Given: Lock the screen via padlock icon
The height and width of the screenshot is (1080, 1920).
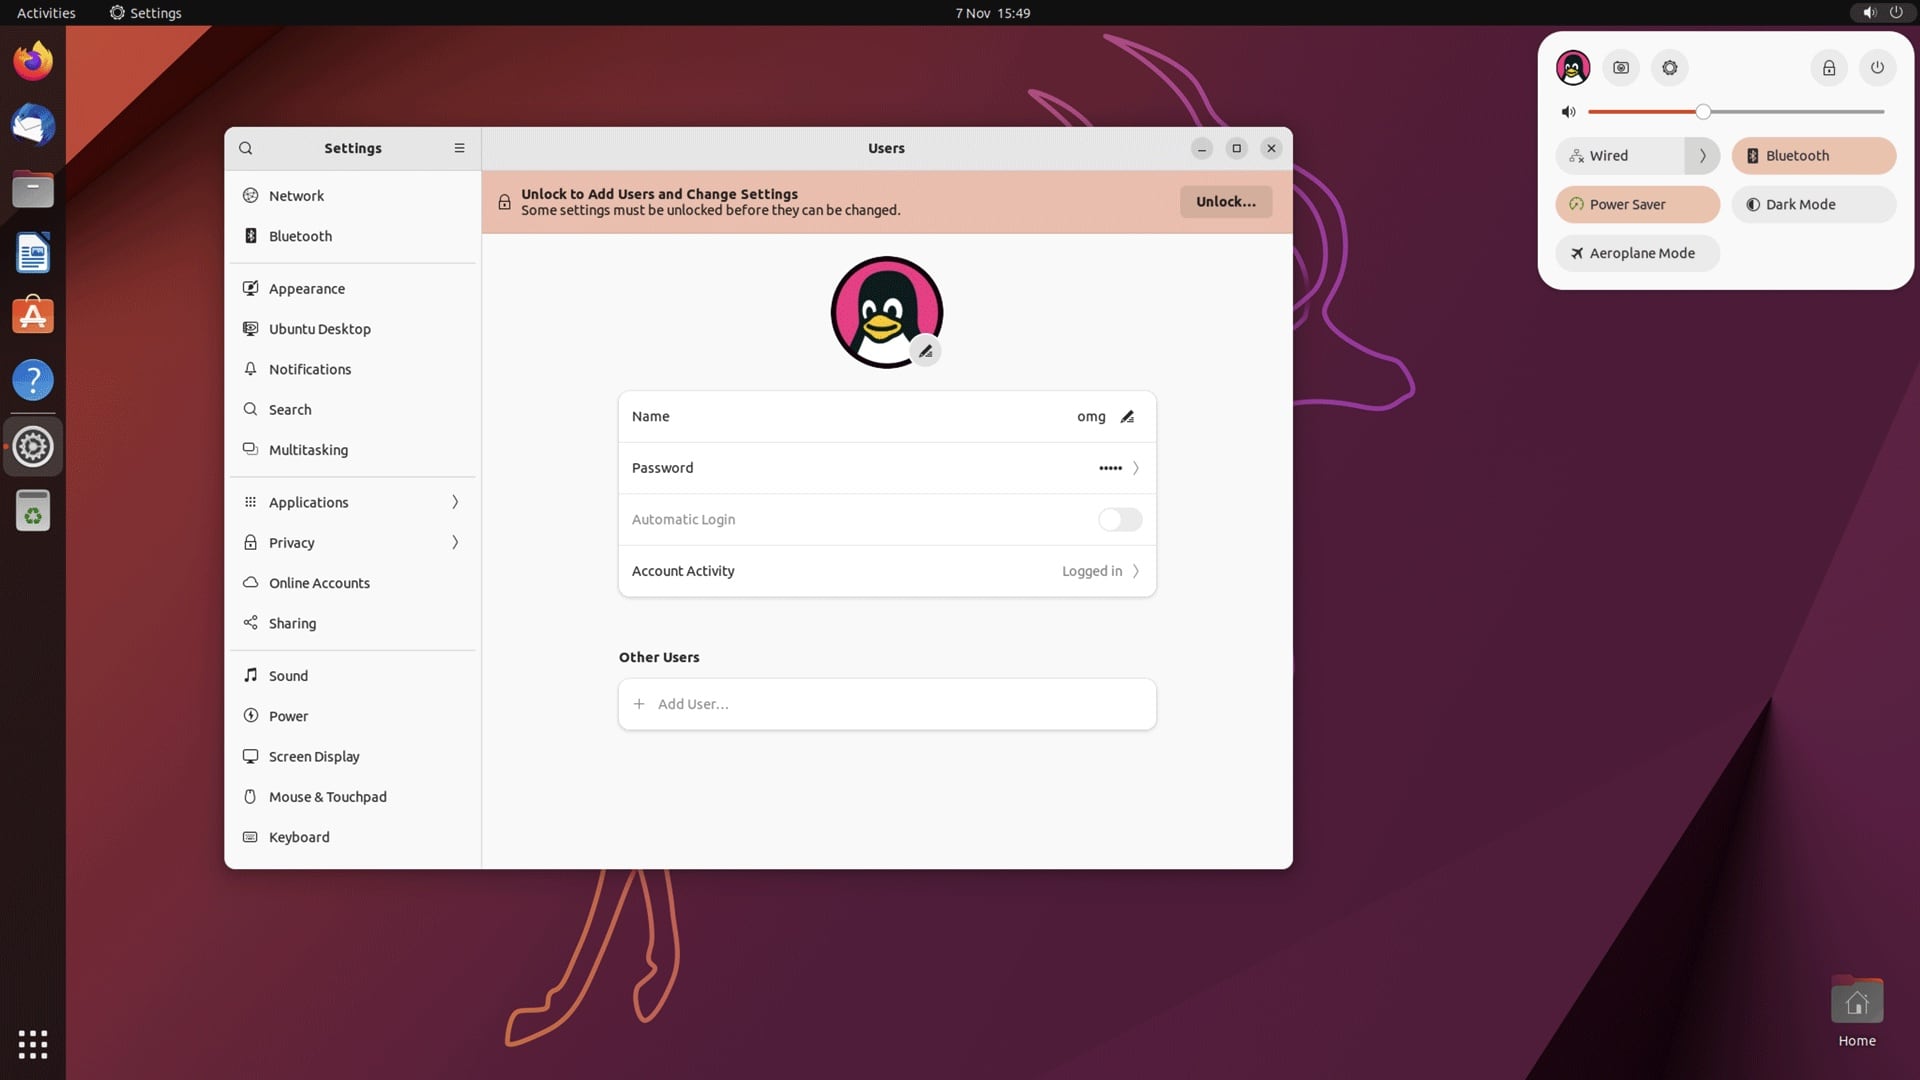Looking at the screenshot, I should tap(1829, 68).
